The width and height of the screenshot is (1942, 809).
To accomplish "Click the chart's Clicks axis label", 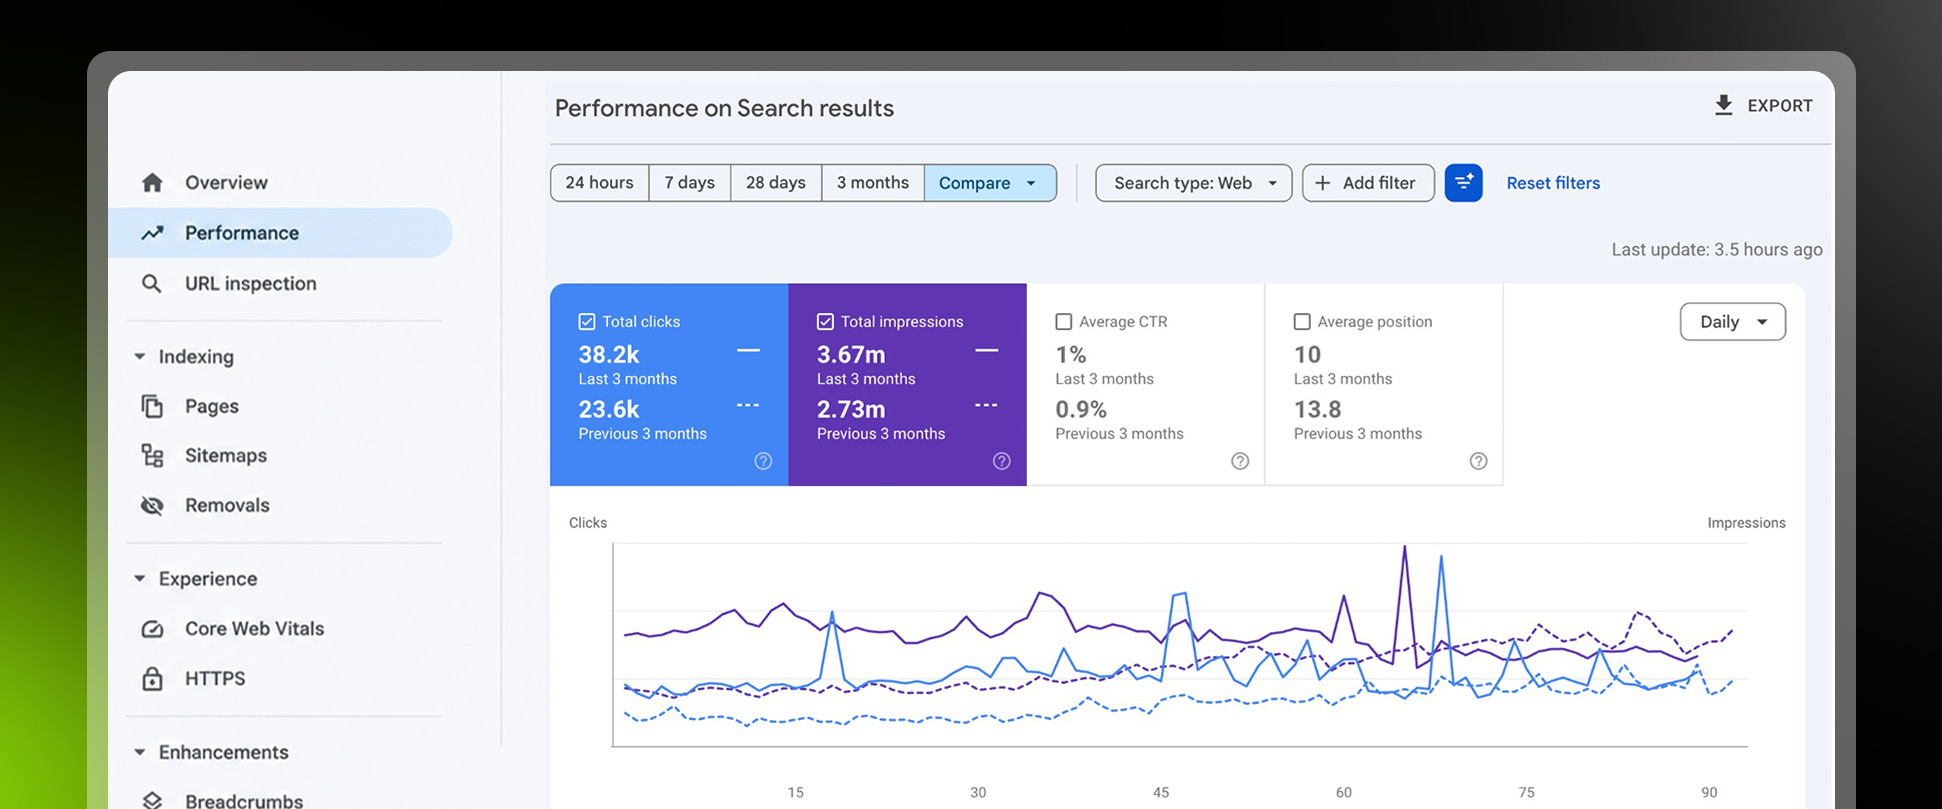I will click(588, 523).
